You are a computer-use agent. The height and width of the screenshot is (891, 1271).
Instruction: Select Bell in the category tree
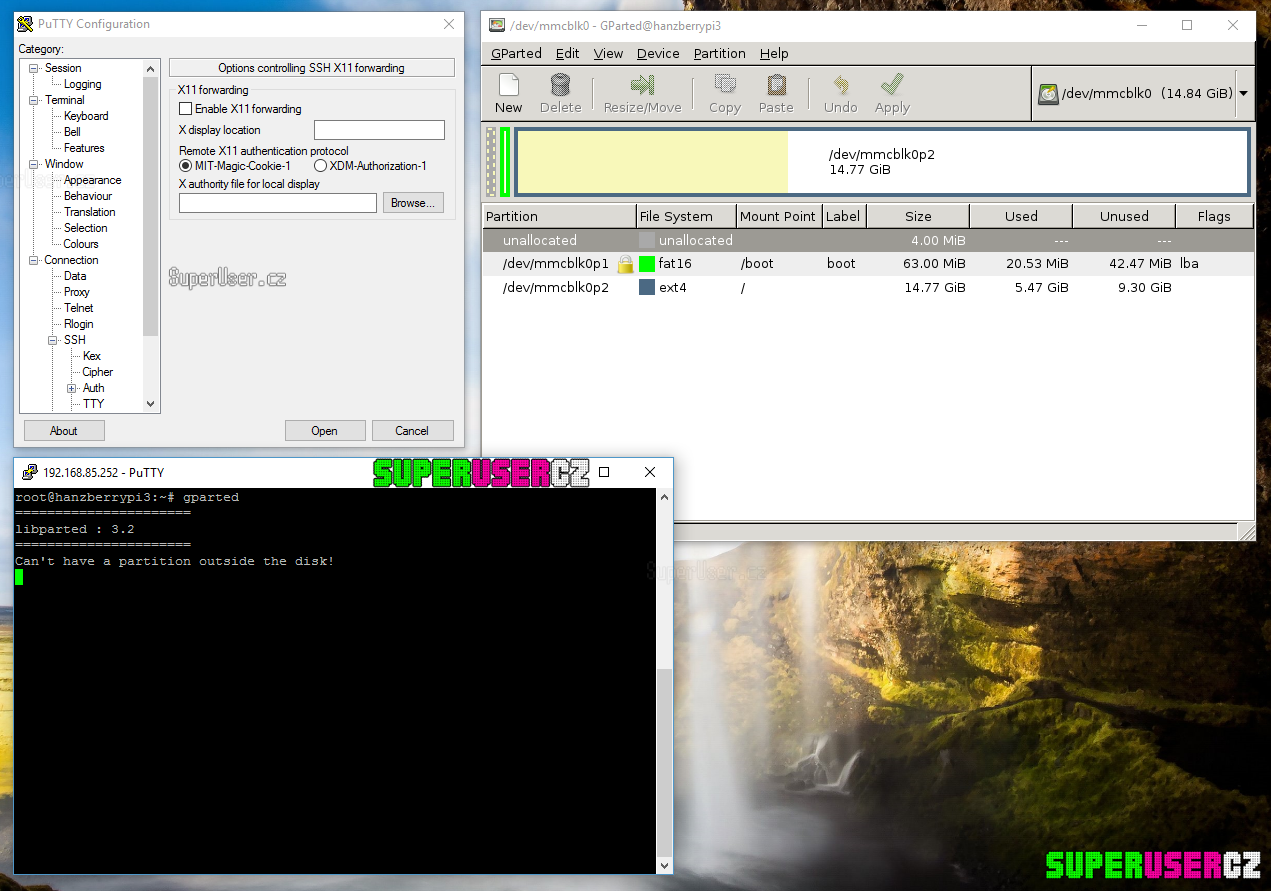coord(72,132)
